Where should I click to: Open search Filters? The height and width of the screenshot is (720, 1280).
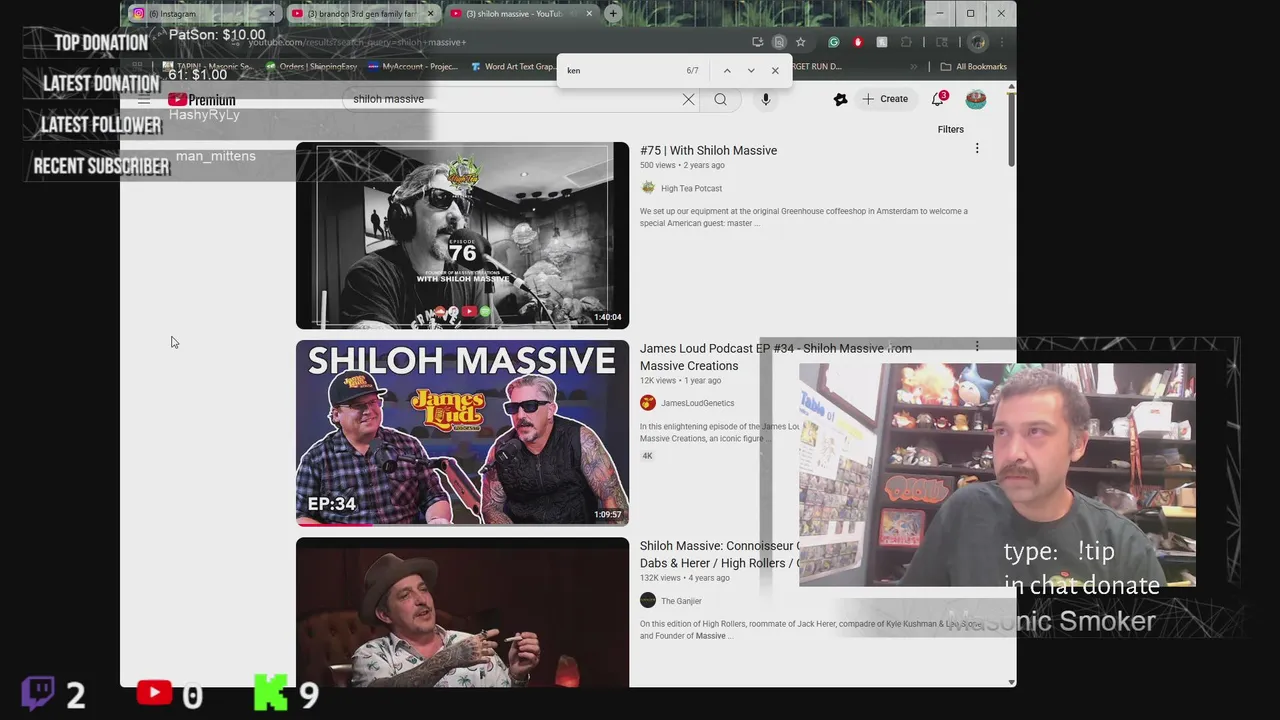click(951, 129)
